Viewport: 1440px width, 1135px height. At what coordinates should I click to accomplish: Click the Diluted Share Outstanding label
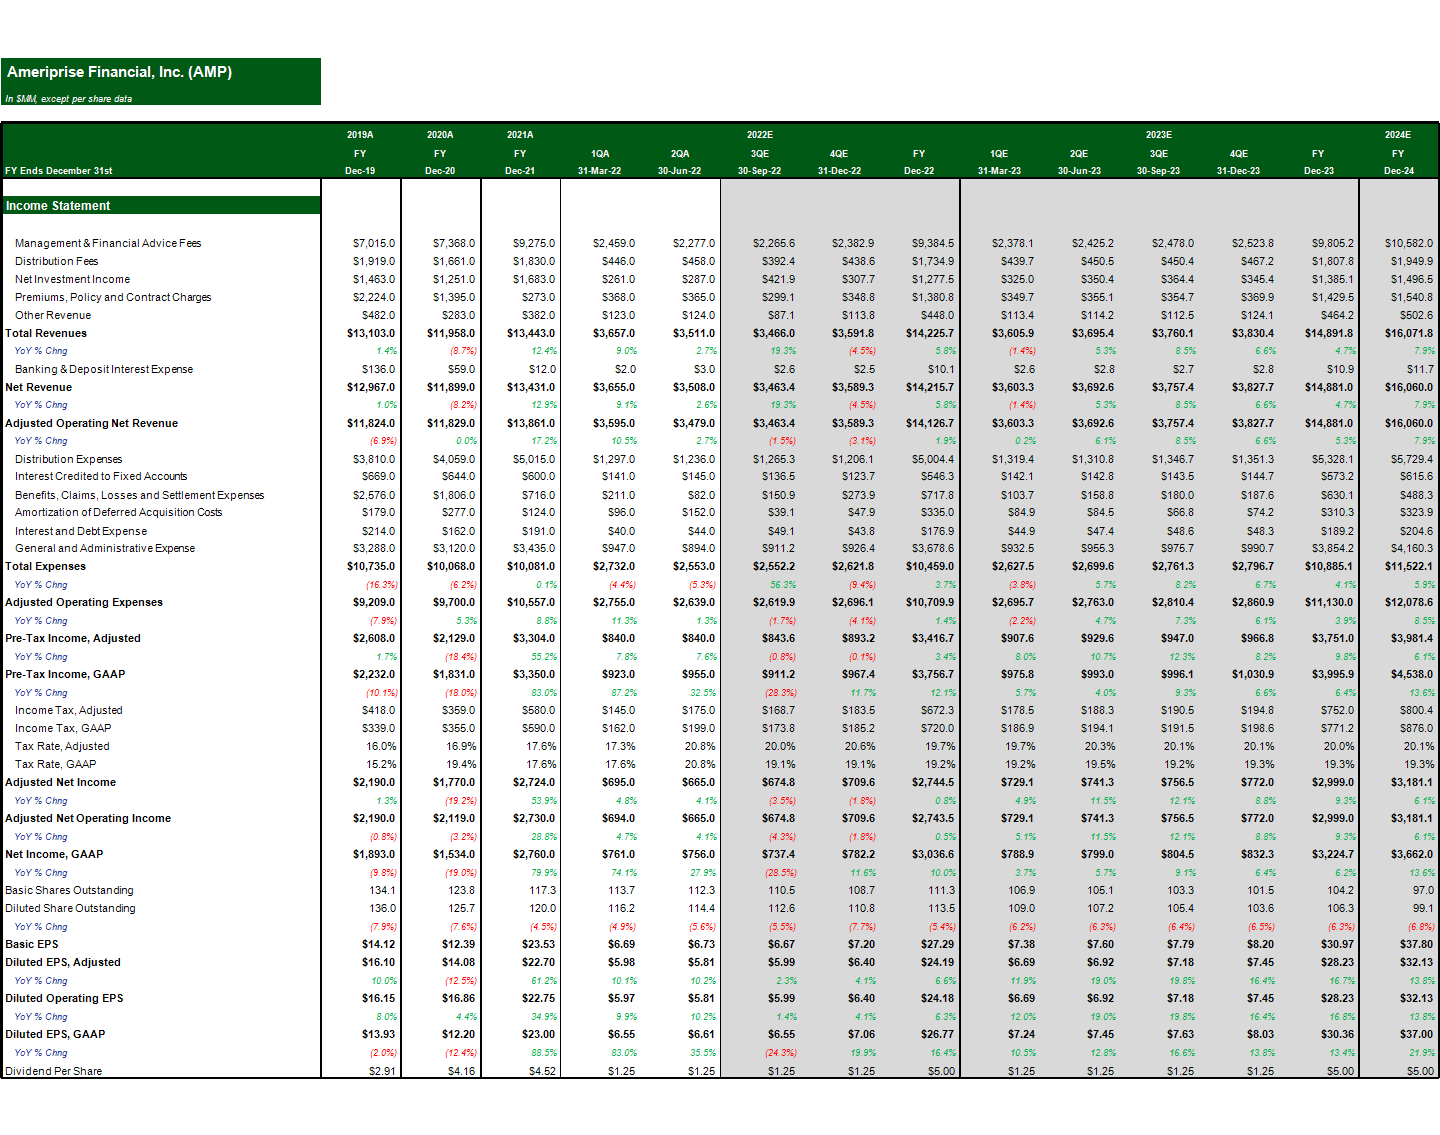pyautogui.click(x=70, y=908)
